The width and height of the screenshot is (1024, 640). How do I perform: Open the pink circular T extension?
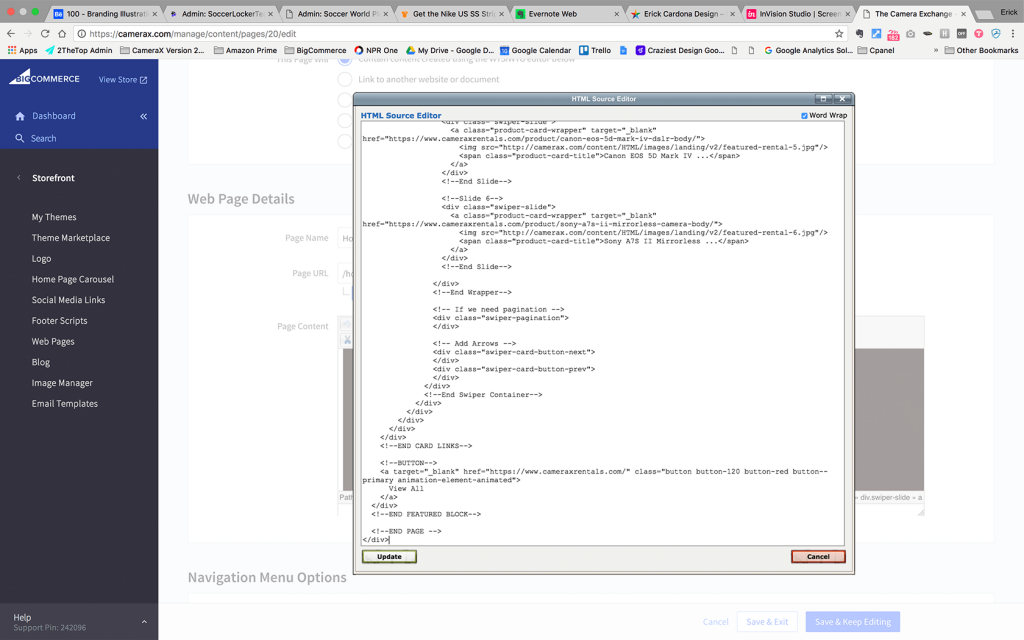pyautogui.click(x=978, y=33)
